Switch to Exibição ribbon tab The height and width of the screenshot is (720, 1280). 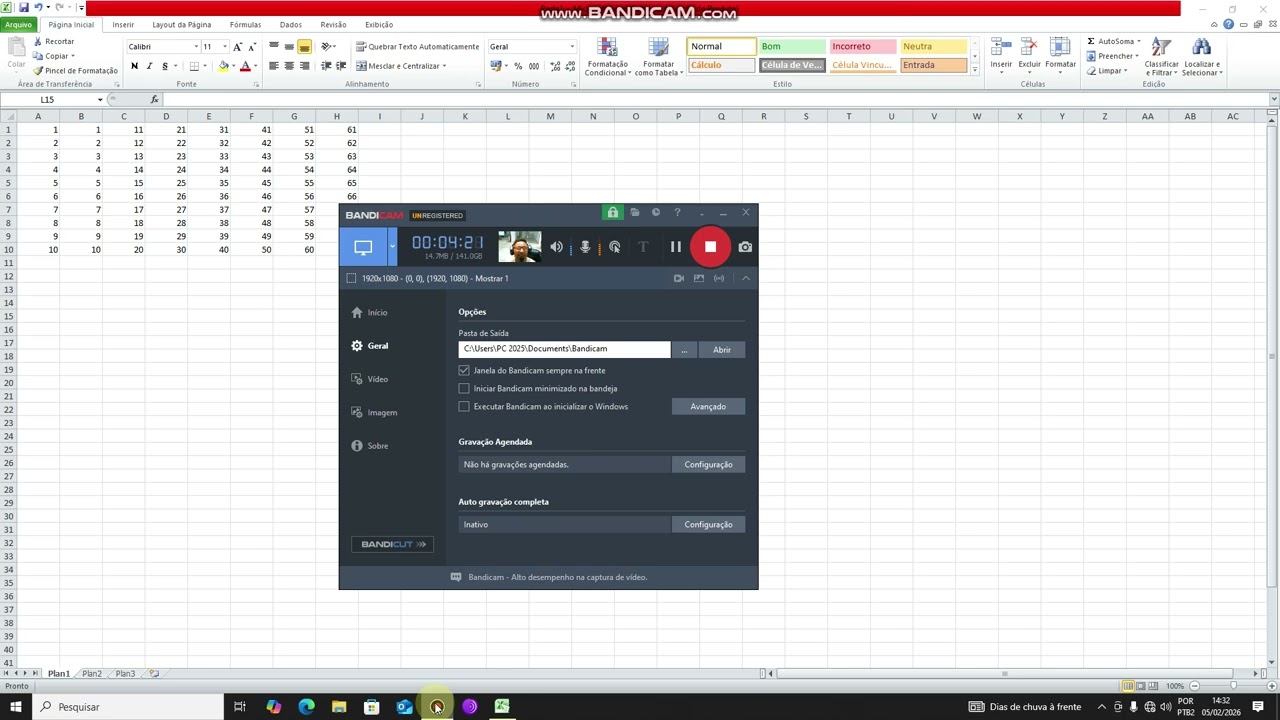pyautogui.click(x=379, y=24)
